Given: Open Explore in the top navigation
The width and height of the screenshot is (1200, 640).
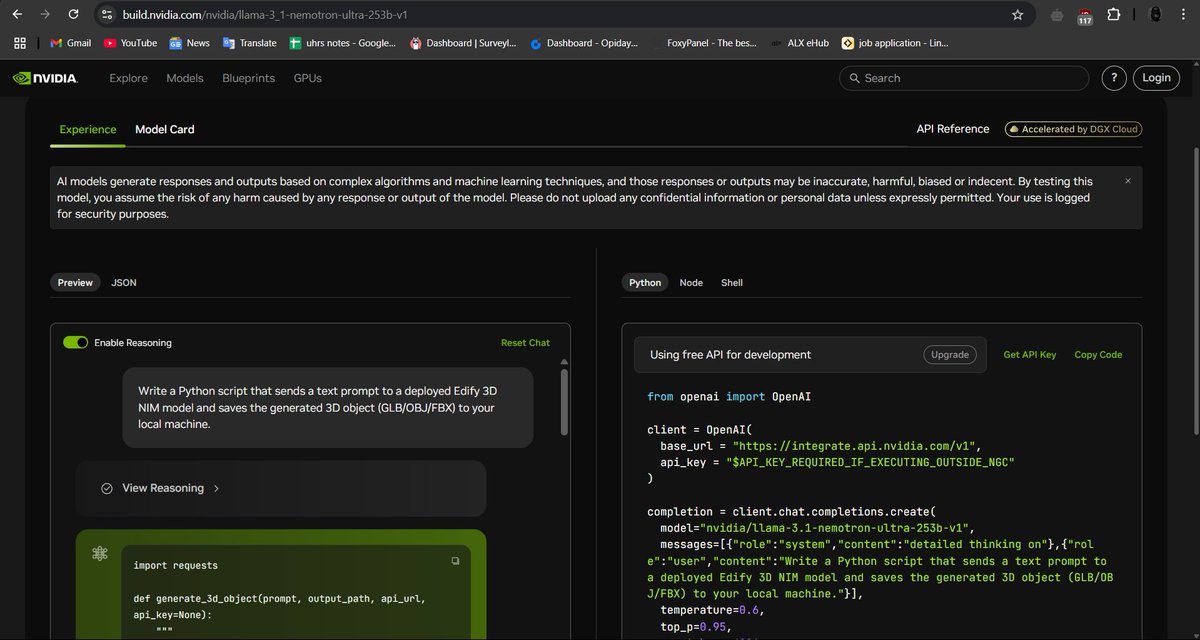Looking at the screenshot, I should (x=128, y=78).
